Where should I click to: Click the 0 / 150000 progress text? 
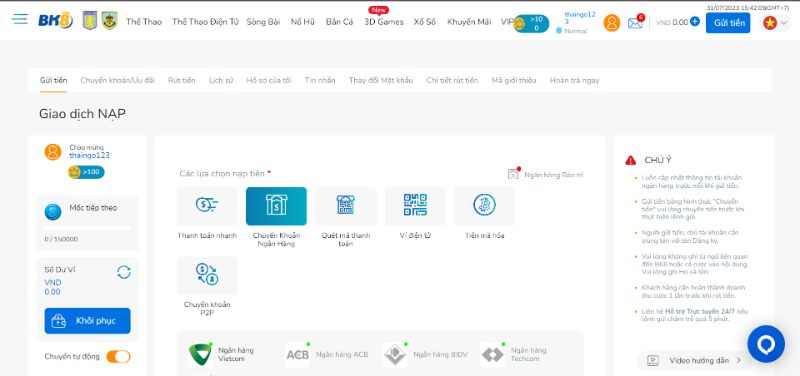[x=61, y=239]
